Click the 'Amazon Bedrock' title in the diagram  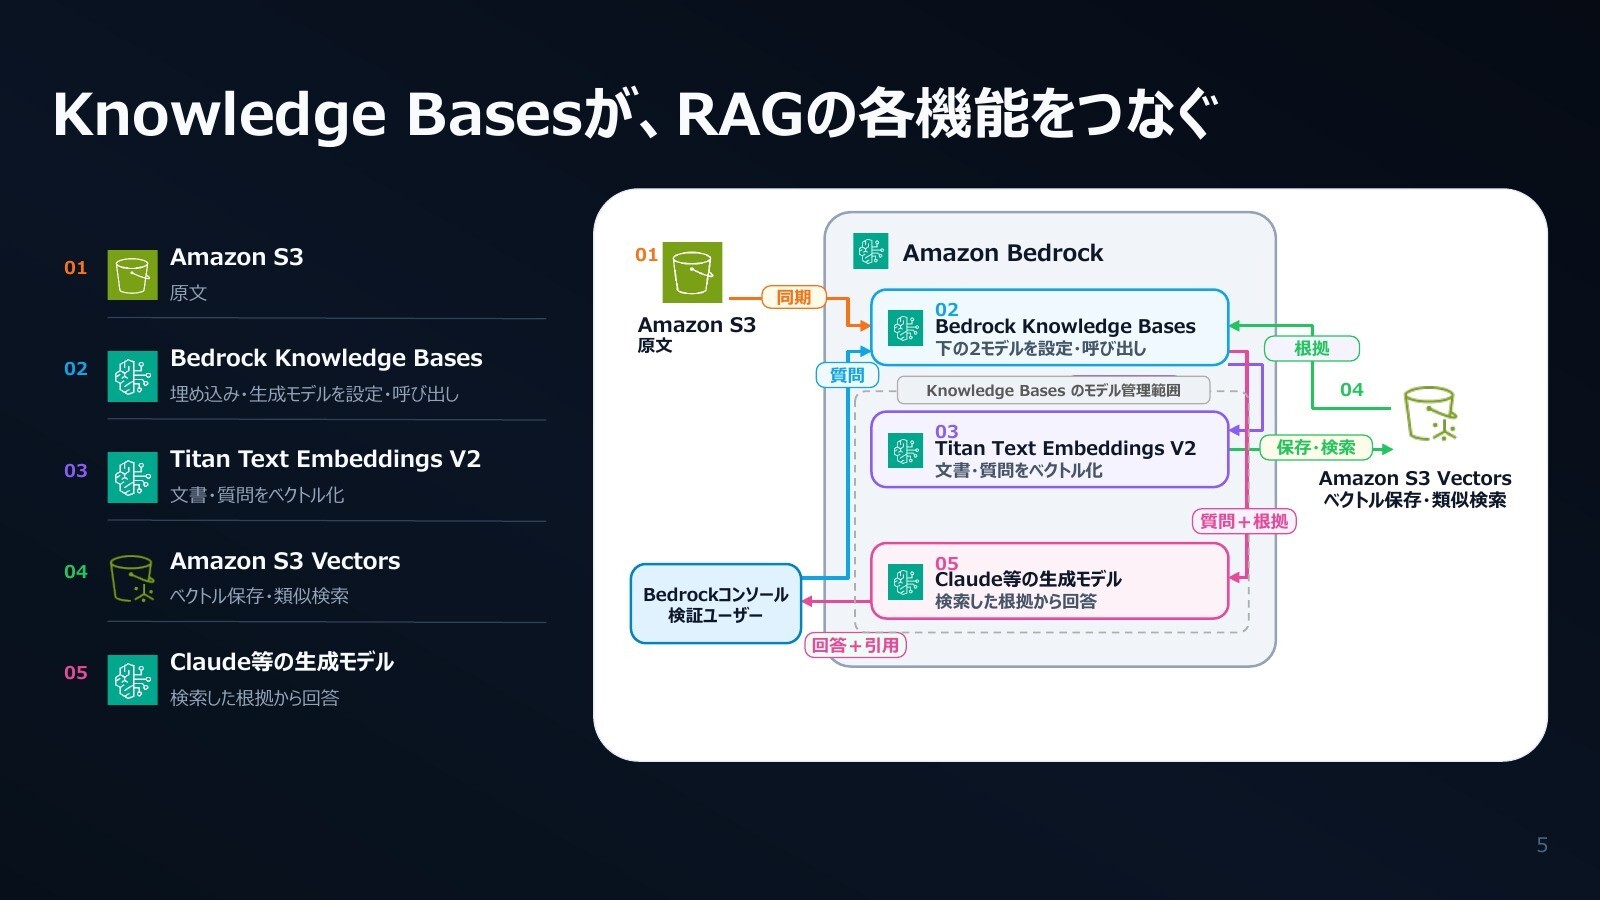[1003, 253]
